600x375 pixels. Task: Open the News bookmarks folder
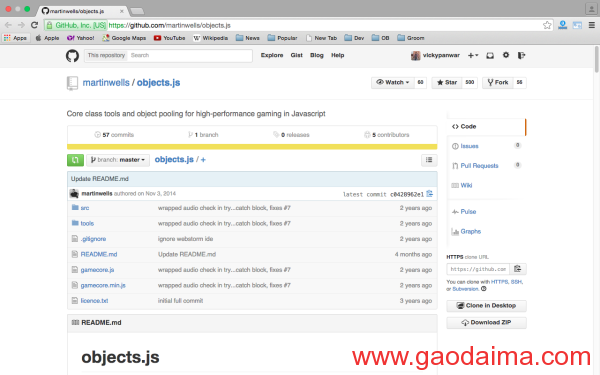click(248, 38)
